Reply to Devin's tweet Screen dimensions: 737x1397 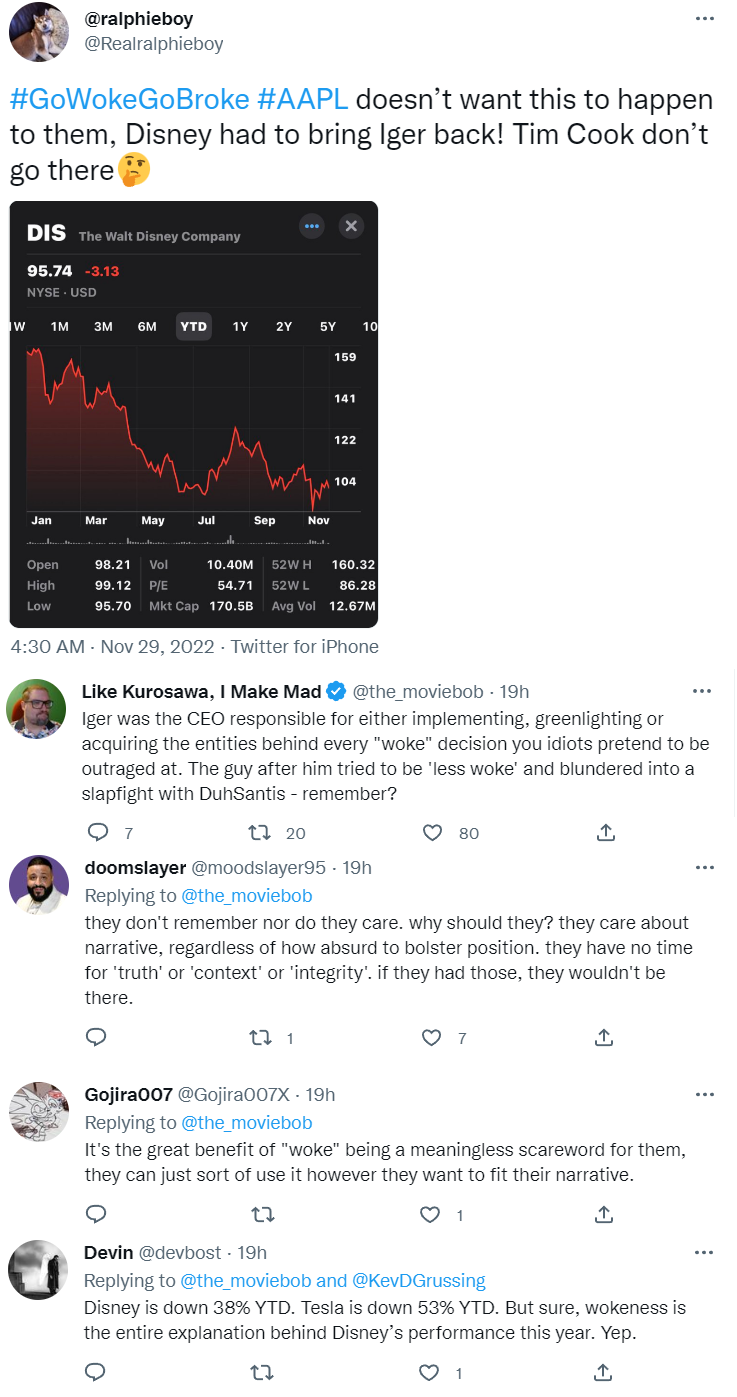pos(96,1372)
